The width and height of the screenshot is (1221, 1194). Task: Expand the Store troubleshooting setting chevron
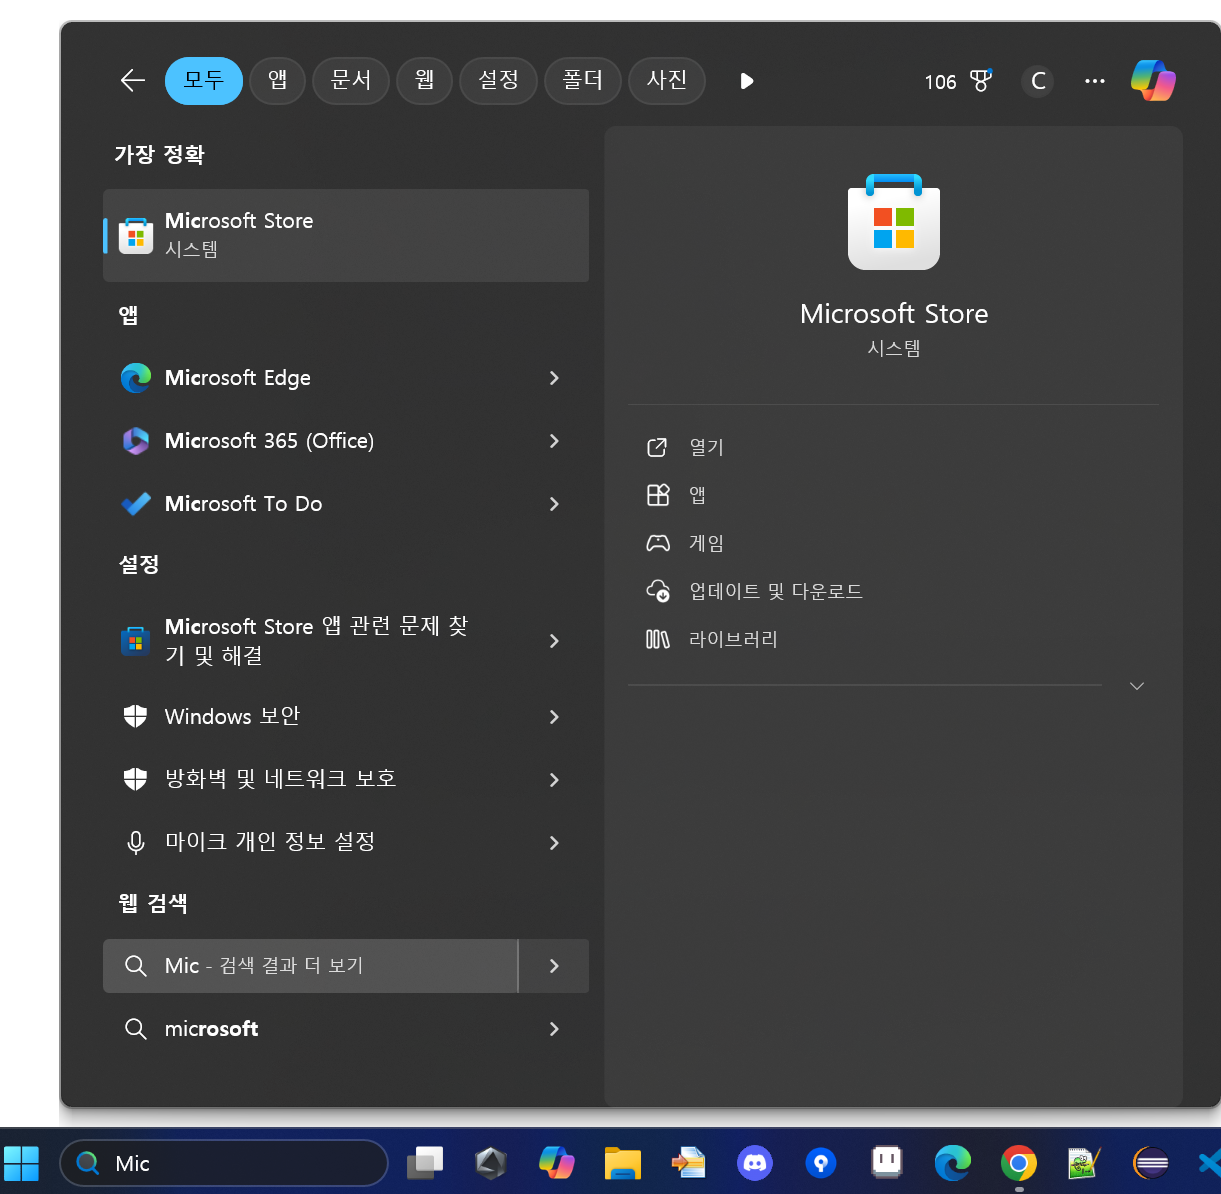tap(554, 641)
